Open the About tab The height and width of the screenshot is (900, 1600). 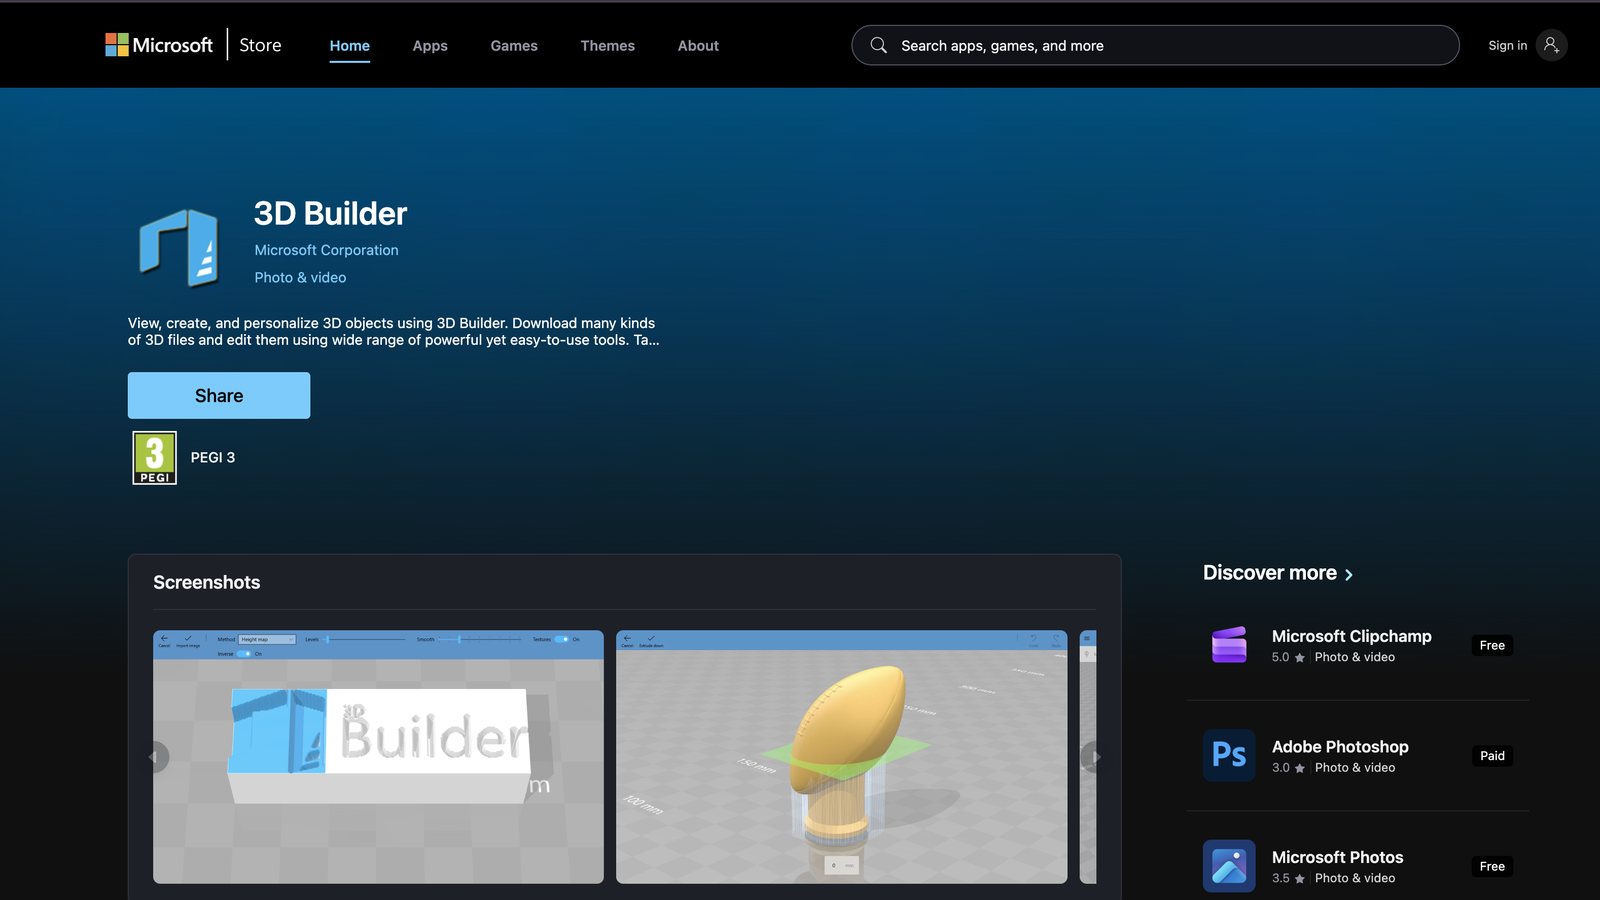coord(698,46)
